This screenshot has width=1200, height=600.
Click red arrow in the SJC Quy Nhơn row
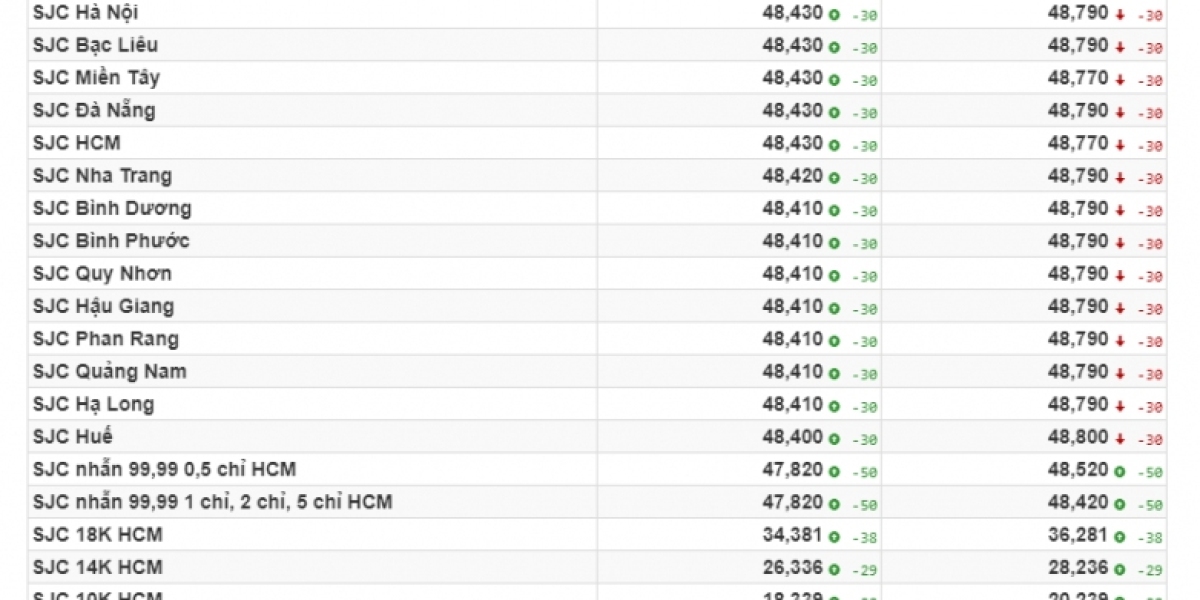[1120, 276]
